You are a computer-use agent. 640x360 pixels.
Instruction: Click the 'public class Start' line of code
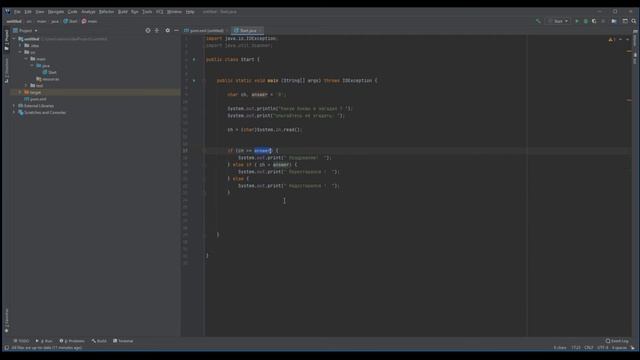(233, 60)
